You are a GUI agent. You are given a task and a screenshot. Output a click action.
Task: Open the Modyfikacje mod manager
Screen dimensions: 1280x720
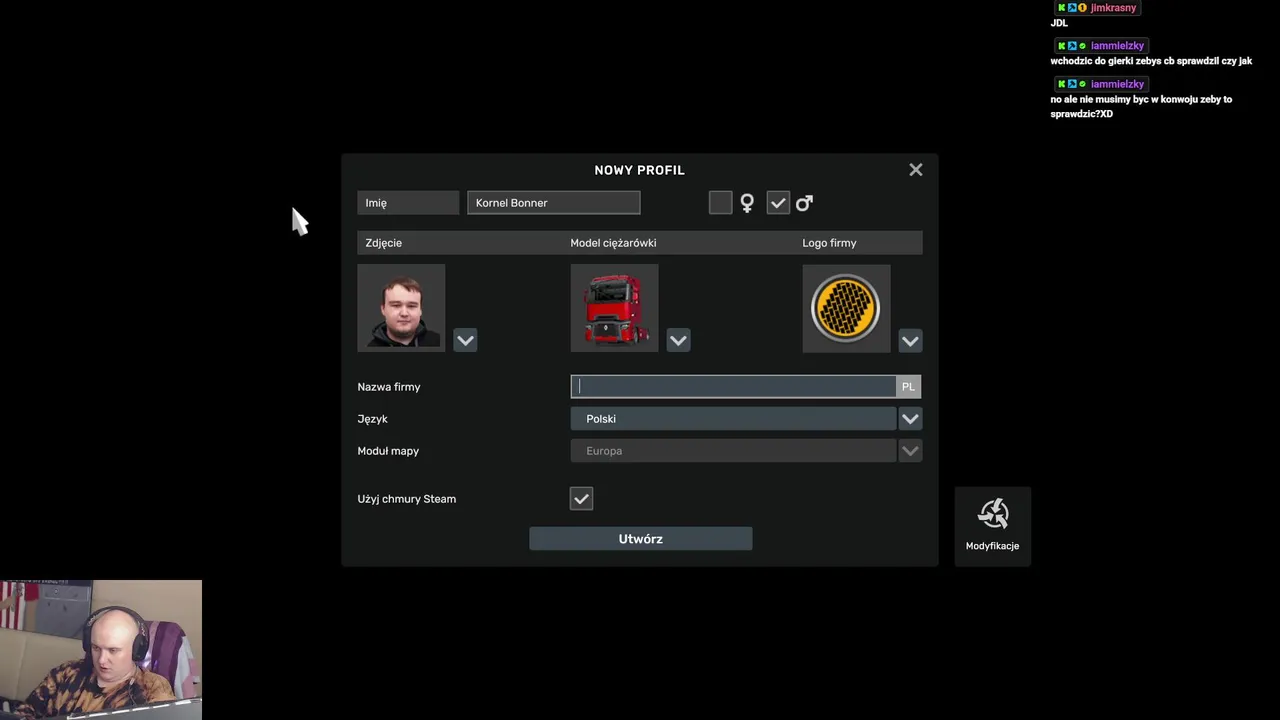point(992,526)
